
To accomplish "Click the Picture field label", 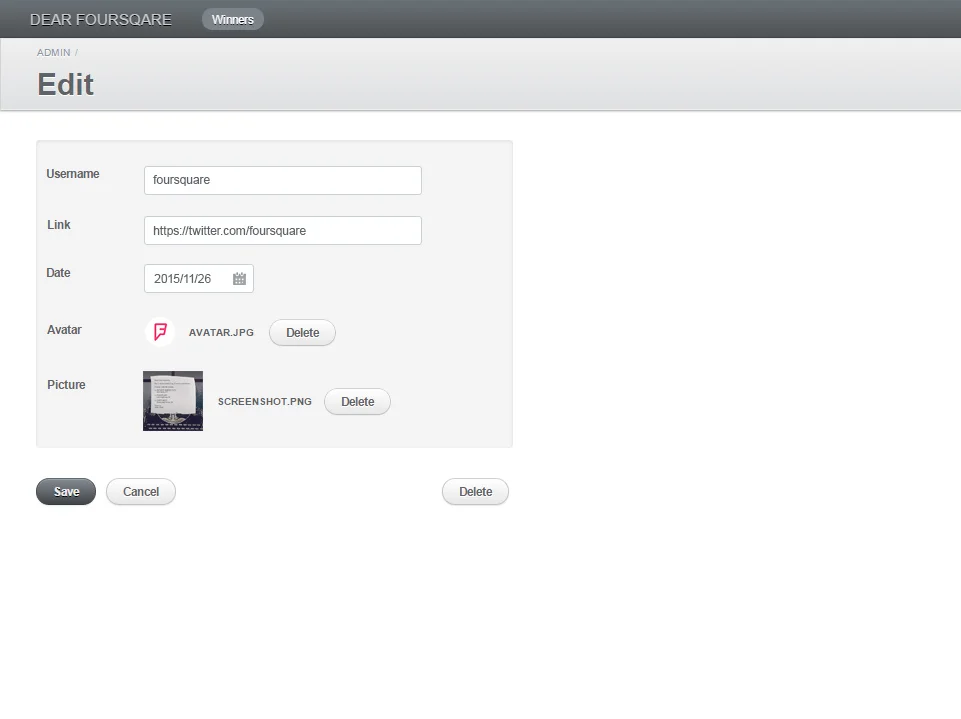I will (x=66, y=385).
